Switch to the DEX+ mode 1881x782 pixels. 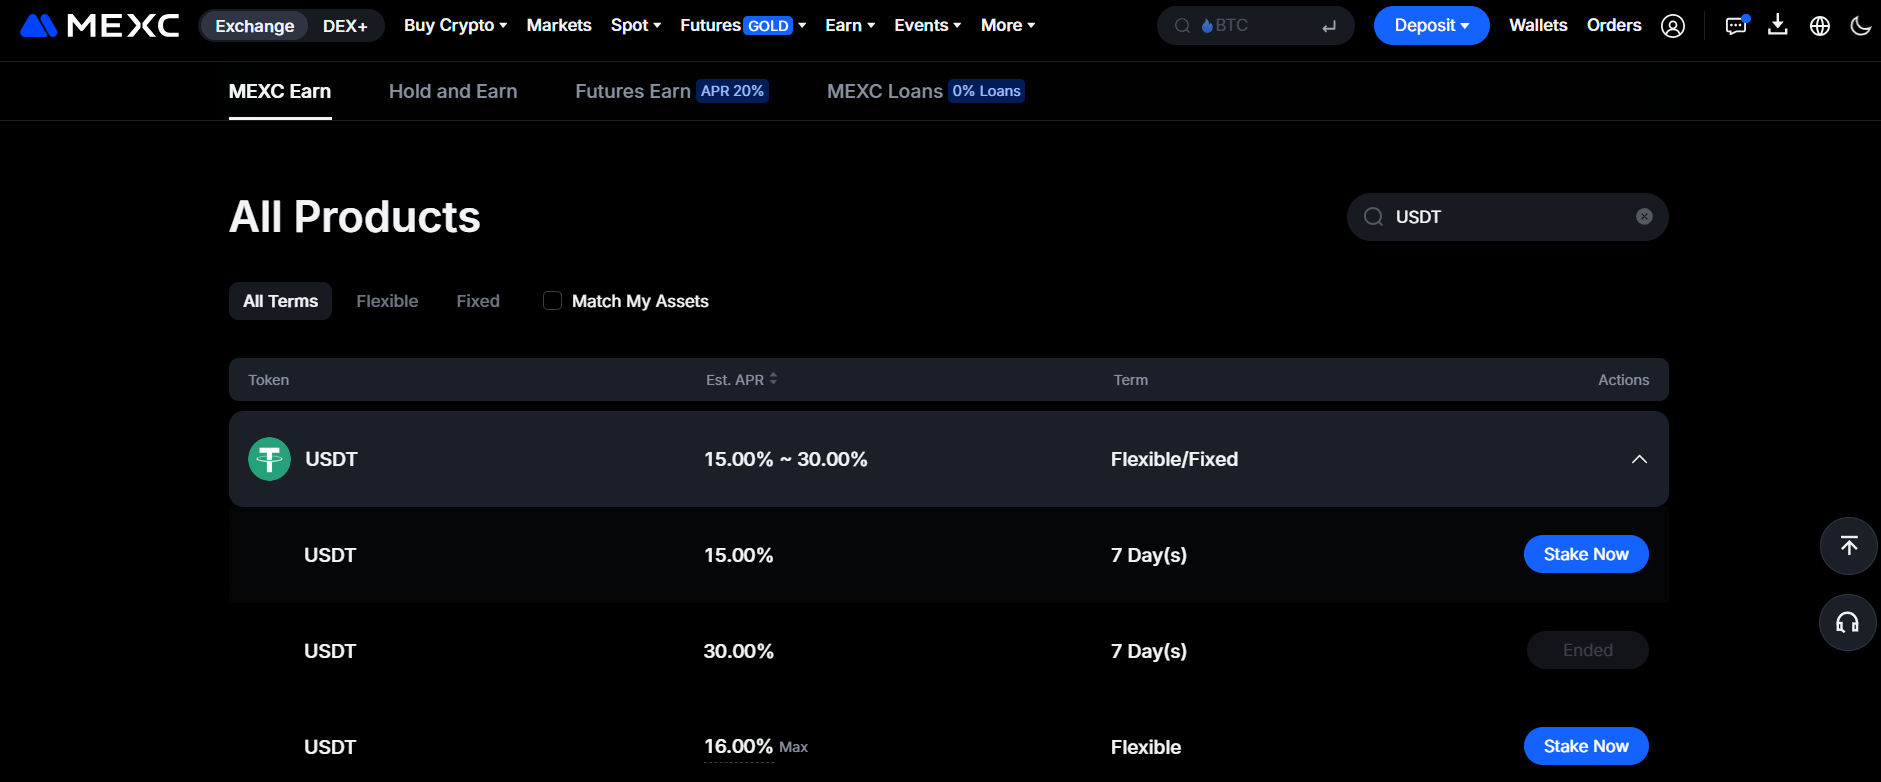345,26
